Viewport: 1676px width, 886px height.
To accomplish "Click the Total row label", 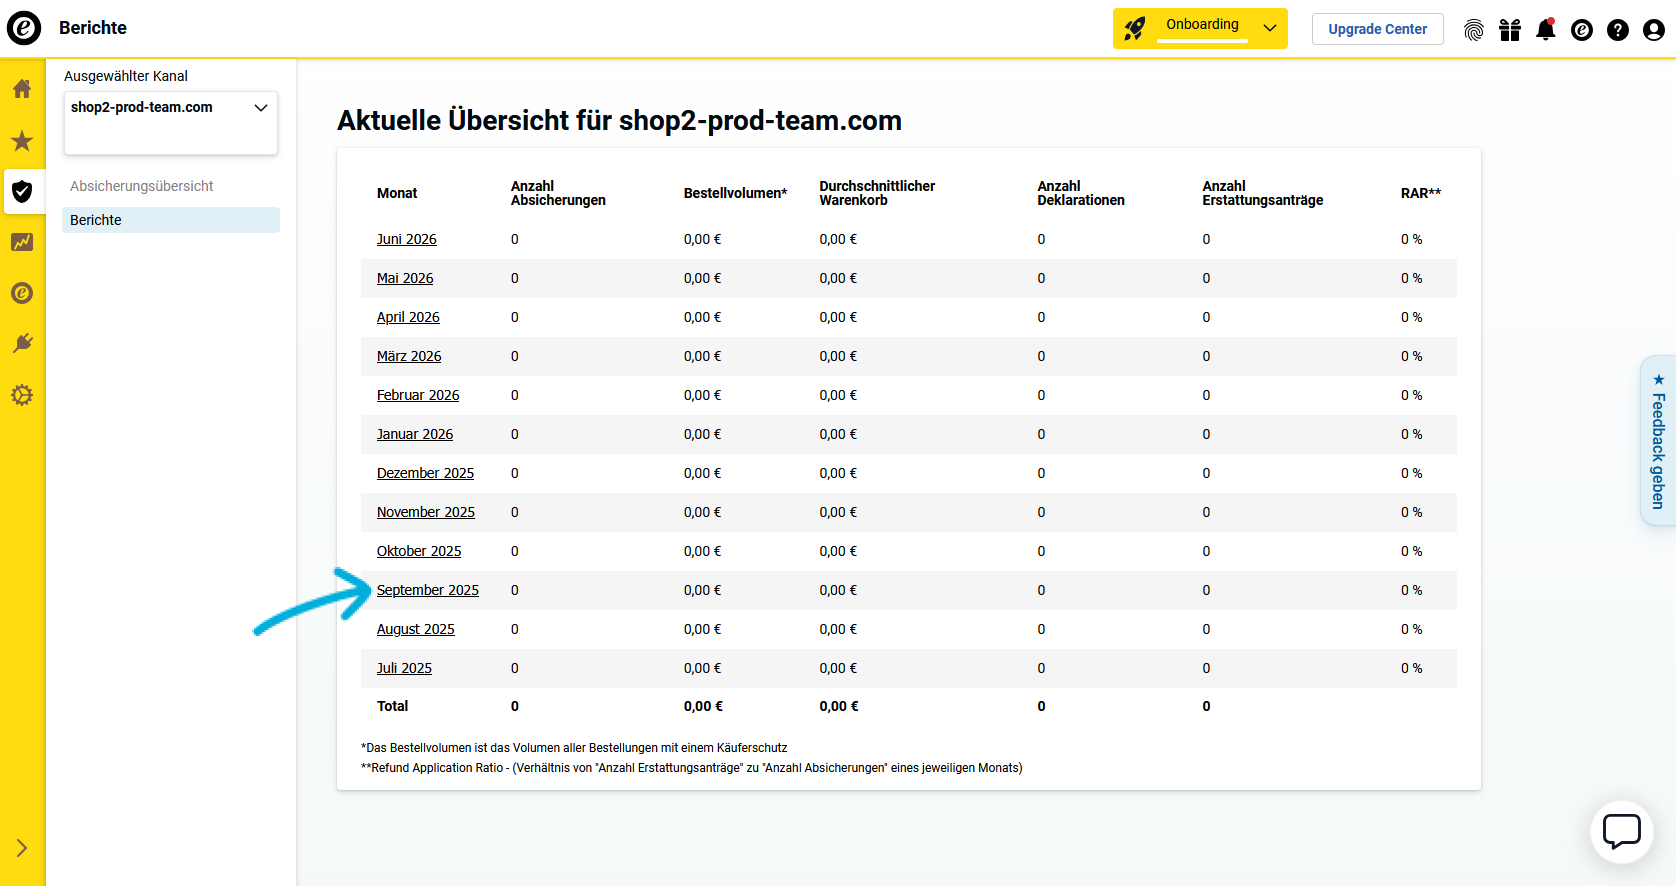I will coord(392,706).
